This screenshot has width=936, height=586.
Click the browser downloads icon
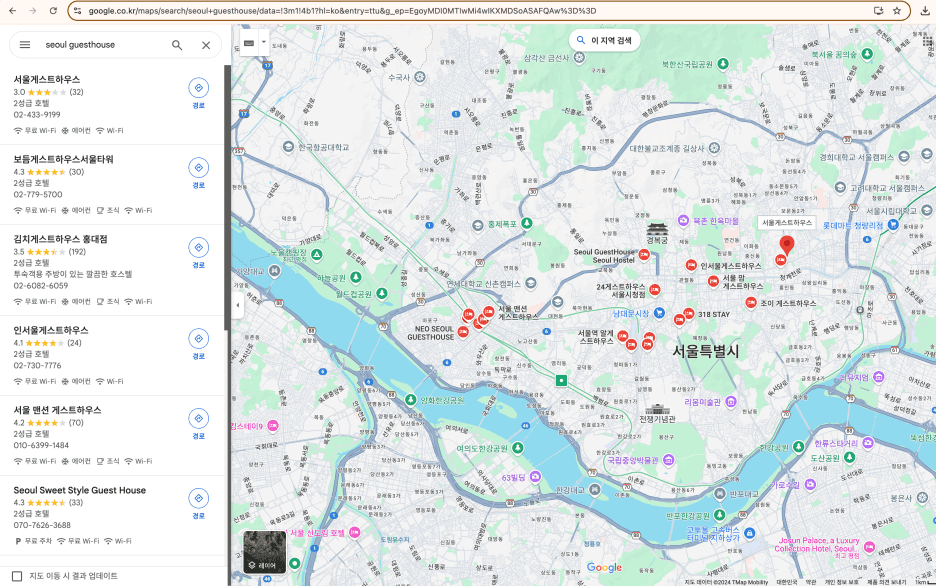pos(925,11)
